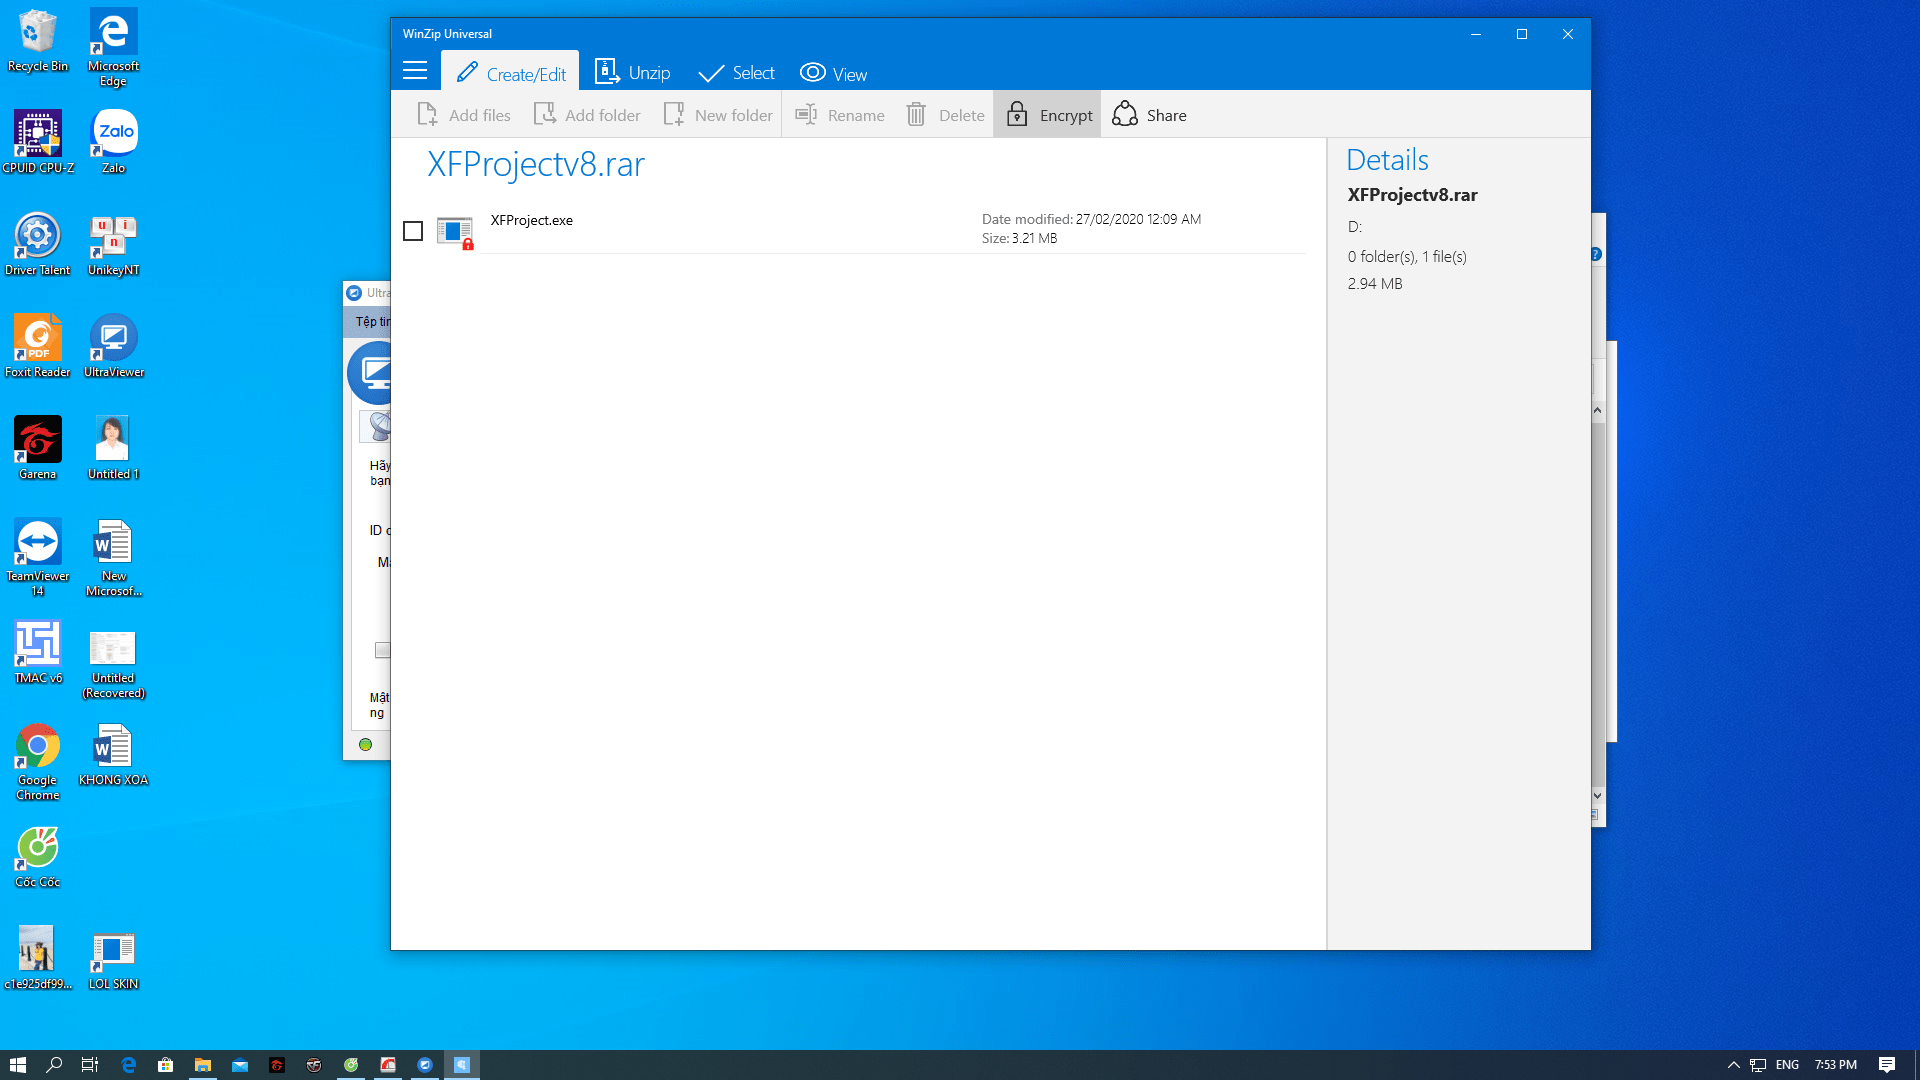Switch to the Unzip tab
The height and width of the screenshot is (1080, 1920).
coord(632,73)
